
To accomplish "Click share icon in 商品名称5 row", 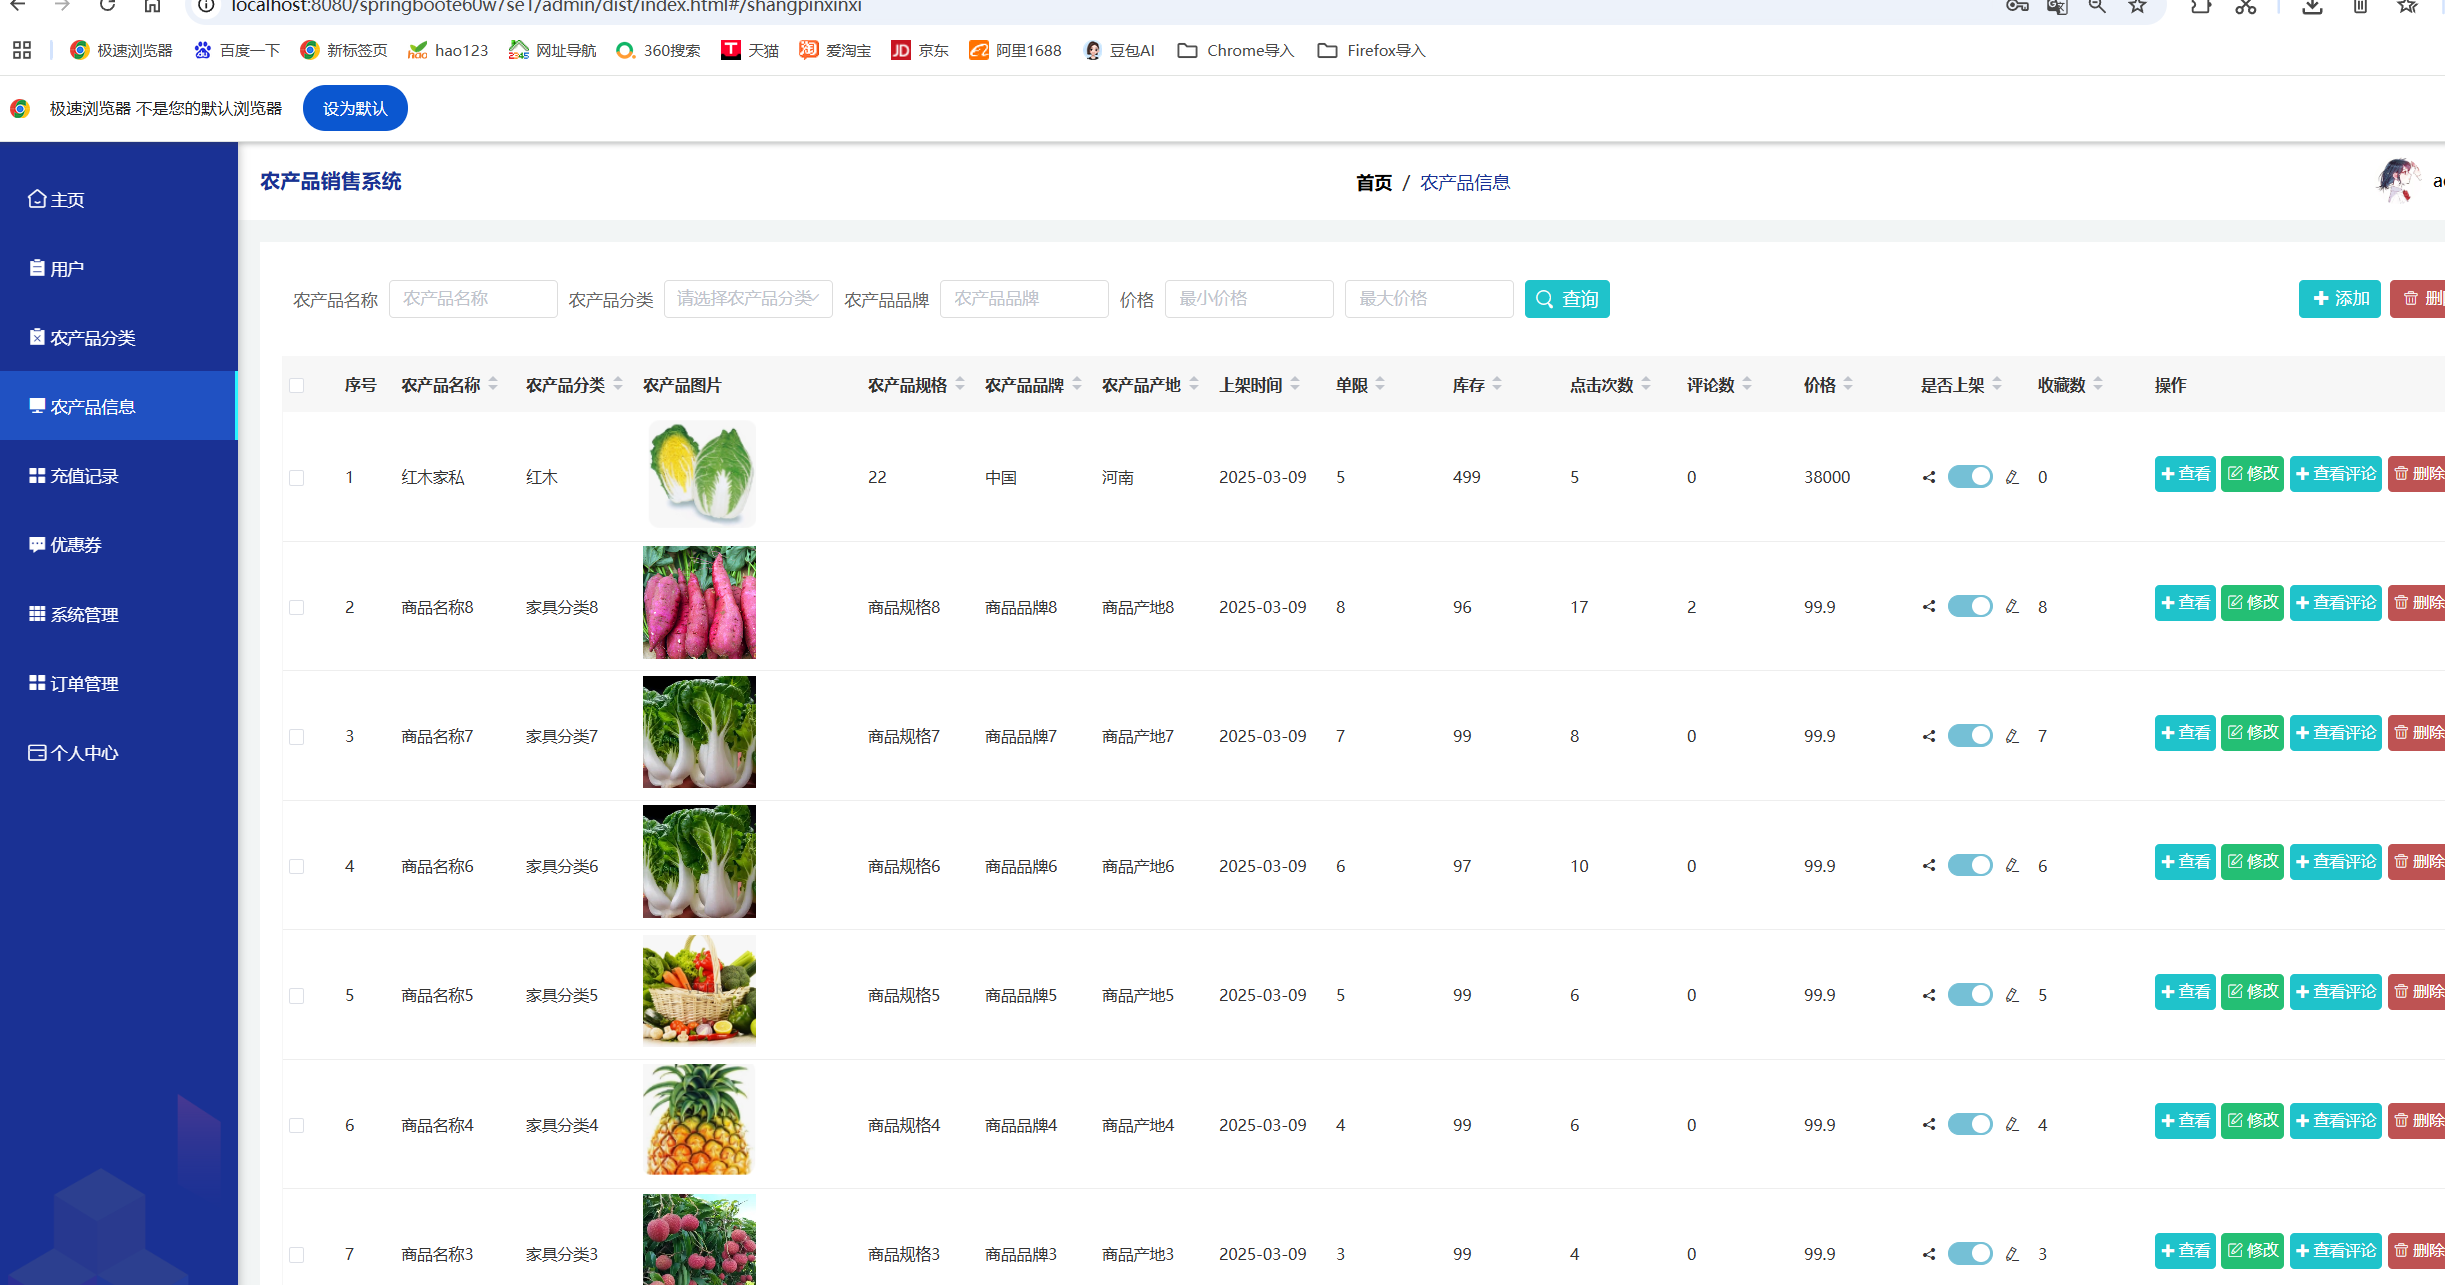I will [x=1929, y=995].
